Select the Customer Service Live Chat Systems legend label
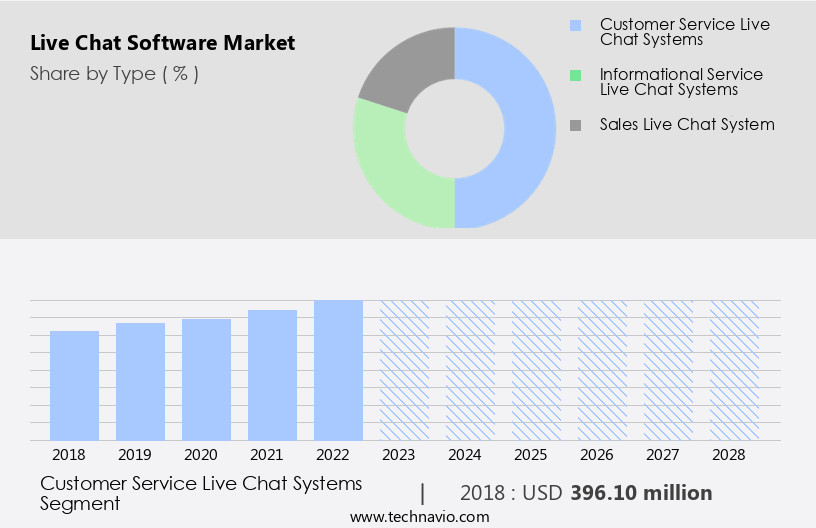Viewport: 816px width, 528px height. pos(684,32)
